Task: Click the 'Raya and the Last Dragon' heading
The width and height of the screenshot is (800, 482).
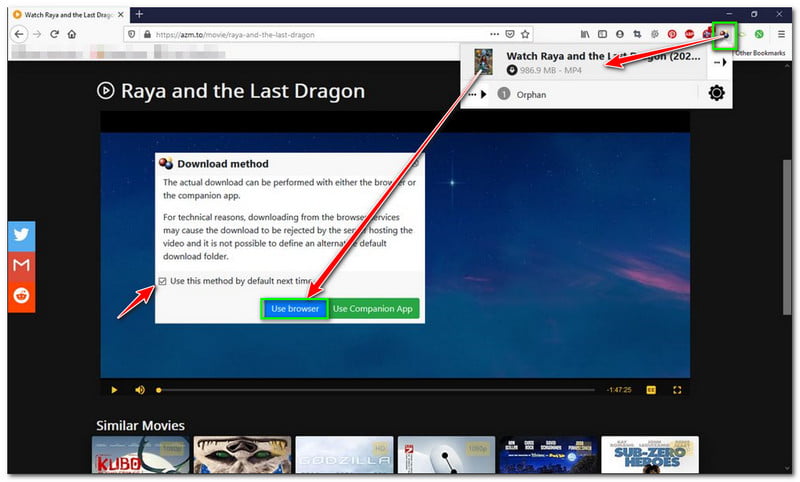Action: 243,91
